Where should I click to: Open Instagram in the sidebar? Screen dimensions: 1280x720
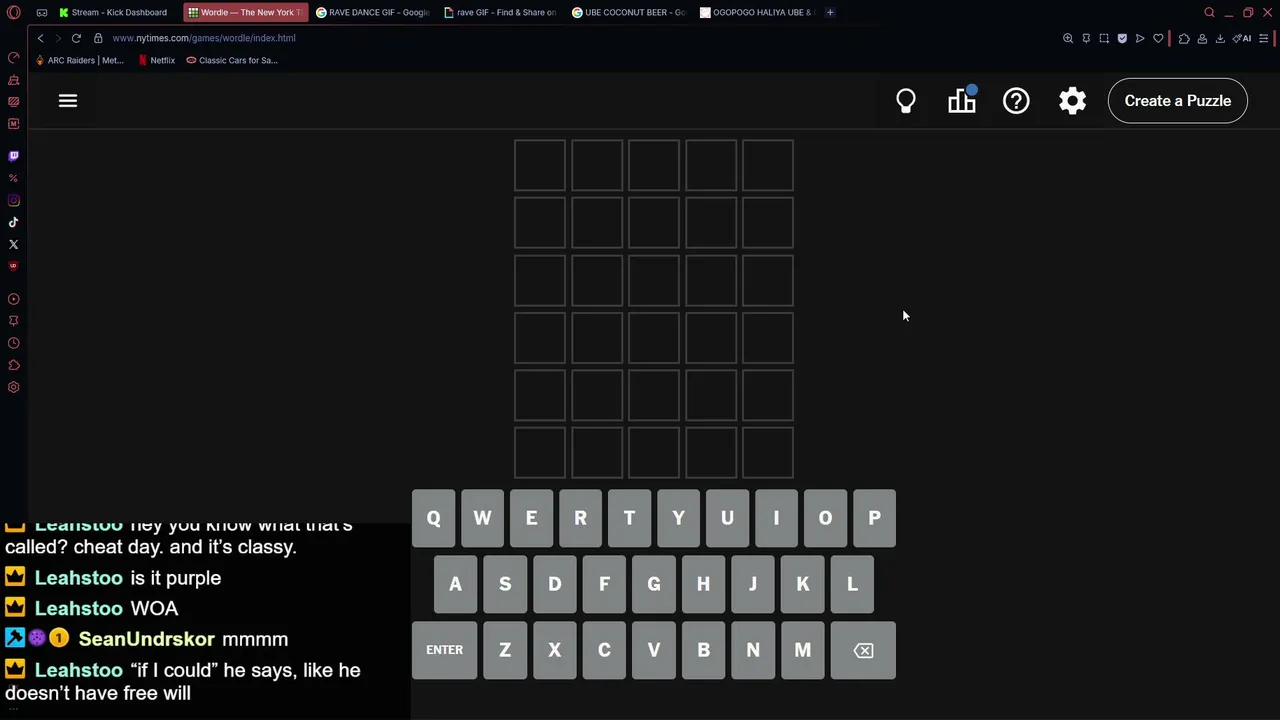(x=13, y=200)
